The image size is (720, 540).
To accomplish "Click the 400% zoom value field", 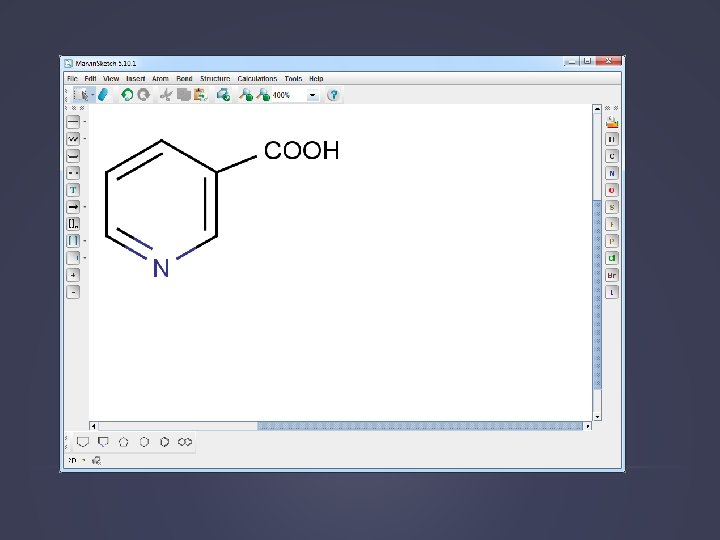I will click(x=288, y=95).
